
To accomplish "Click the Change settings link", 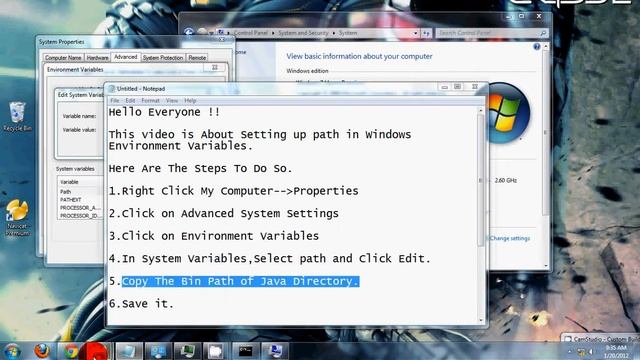I will [x=509, y=238].
